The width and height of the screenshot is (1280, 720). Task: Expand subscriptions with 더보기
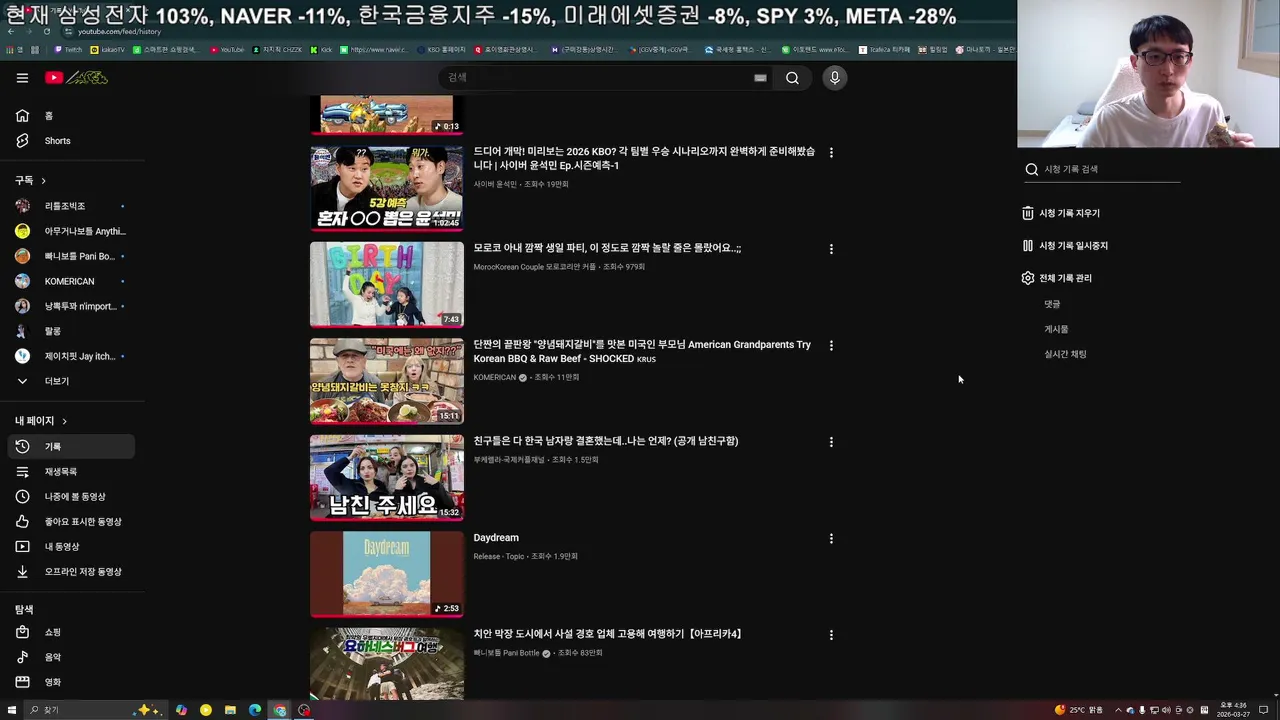[70, 381]
